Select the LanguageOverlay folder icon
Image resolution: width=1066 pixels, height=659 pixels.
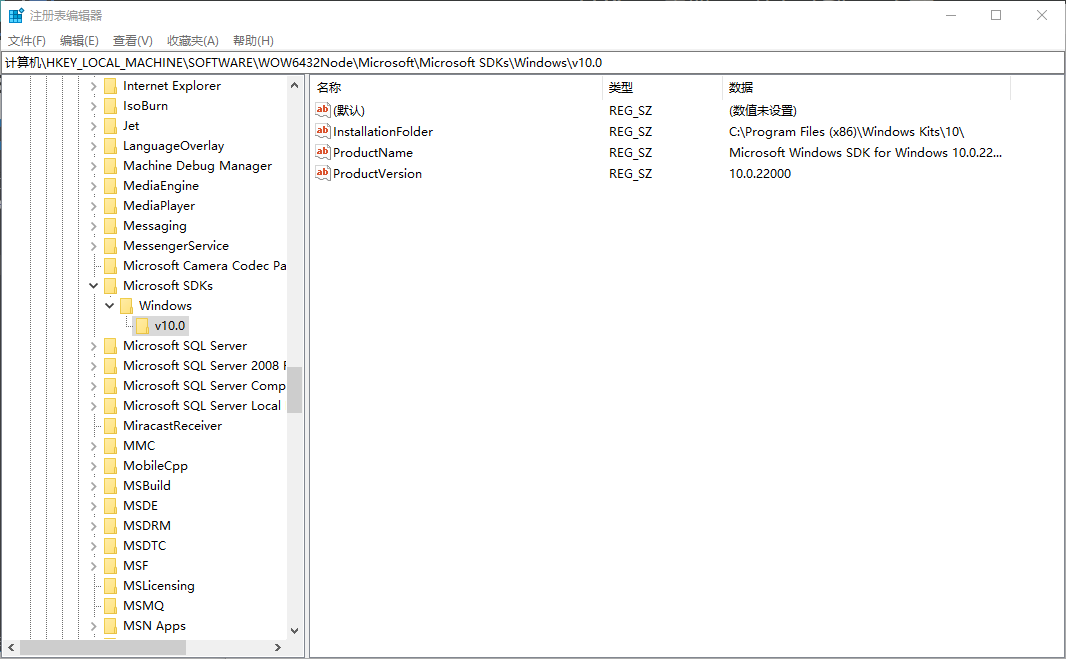click(110, 146)
